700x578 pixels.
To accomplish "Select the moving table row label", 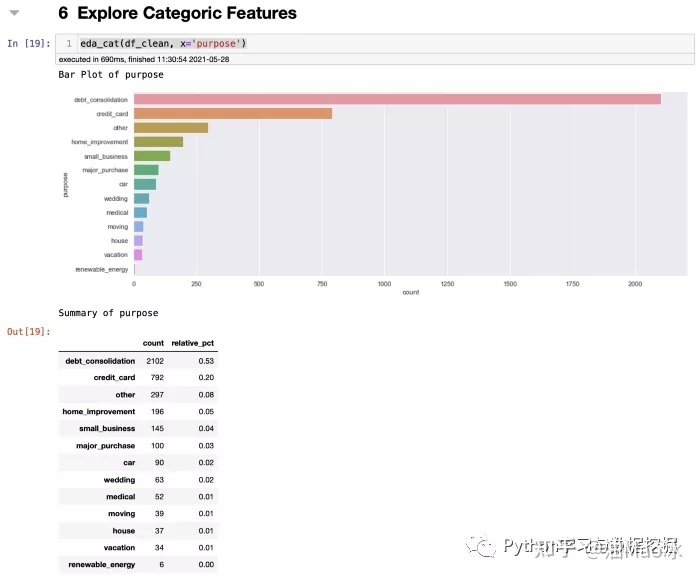I will pos(121,514).
